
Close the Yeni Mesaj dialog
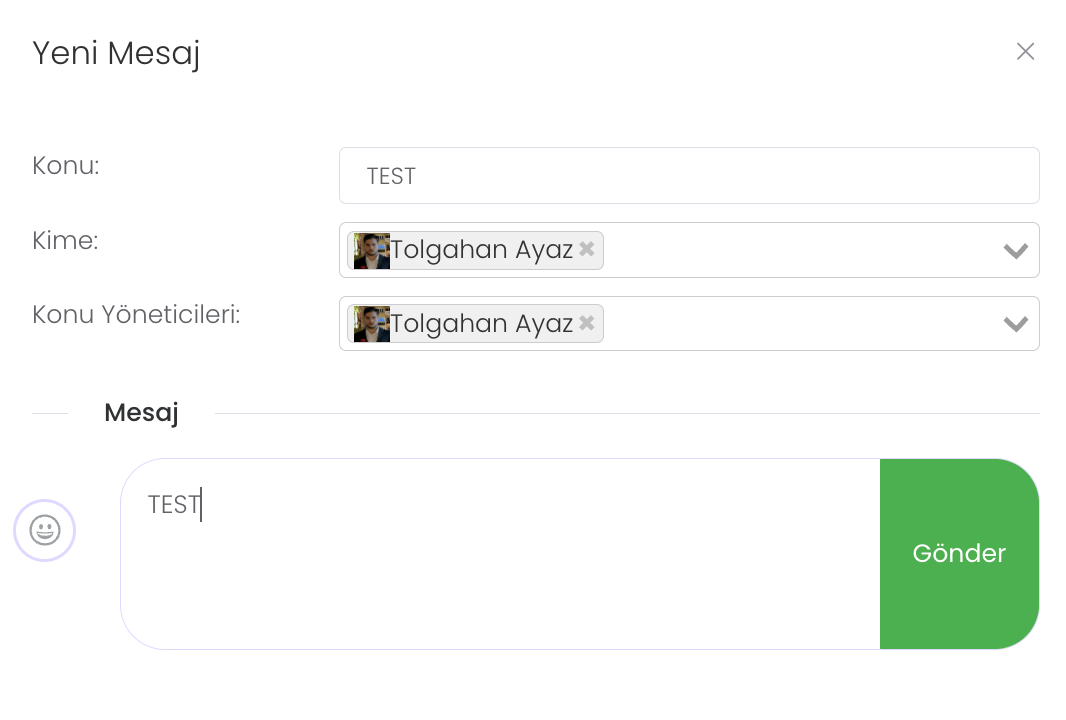tap(1025, 52)
